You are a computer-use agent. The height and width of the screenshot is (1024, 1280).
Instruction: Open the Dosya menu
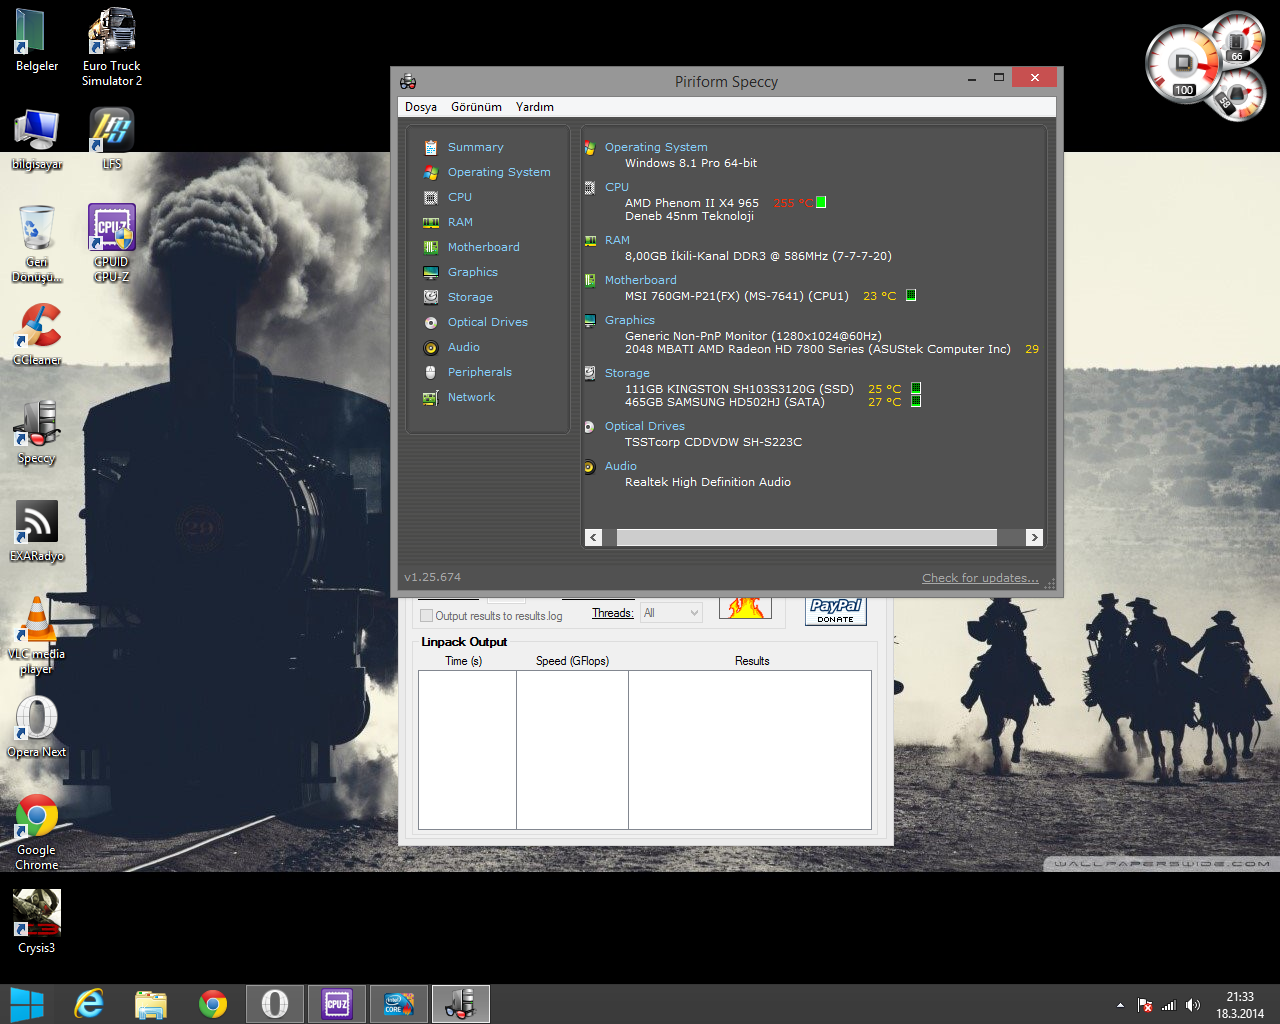[x=421, y=107]
